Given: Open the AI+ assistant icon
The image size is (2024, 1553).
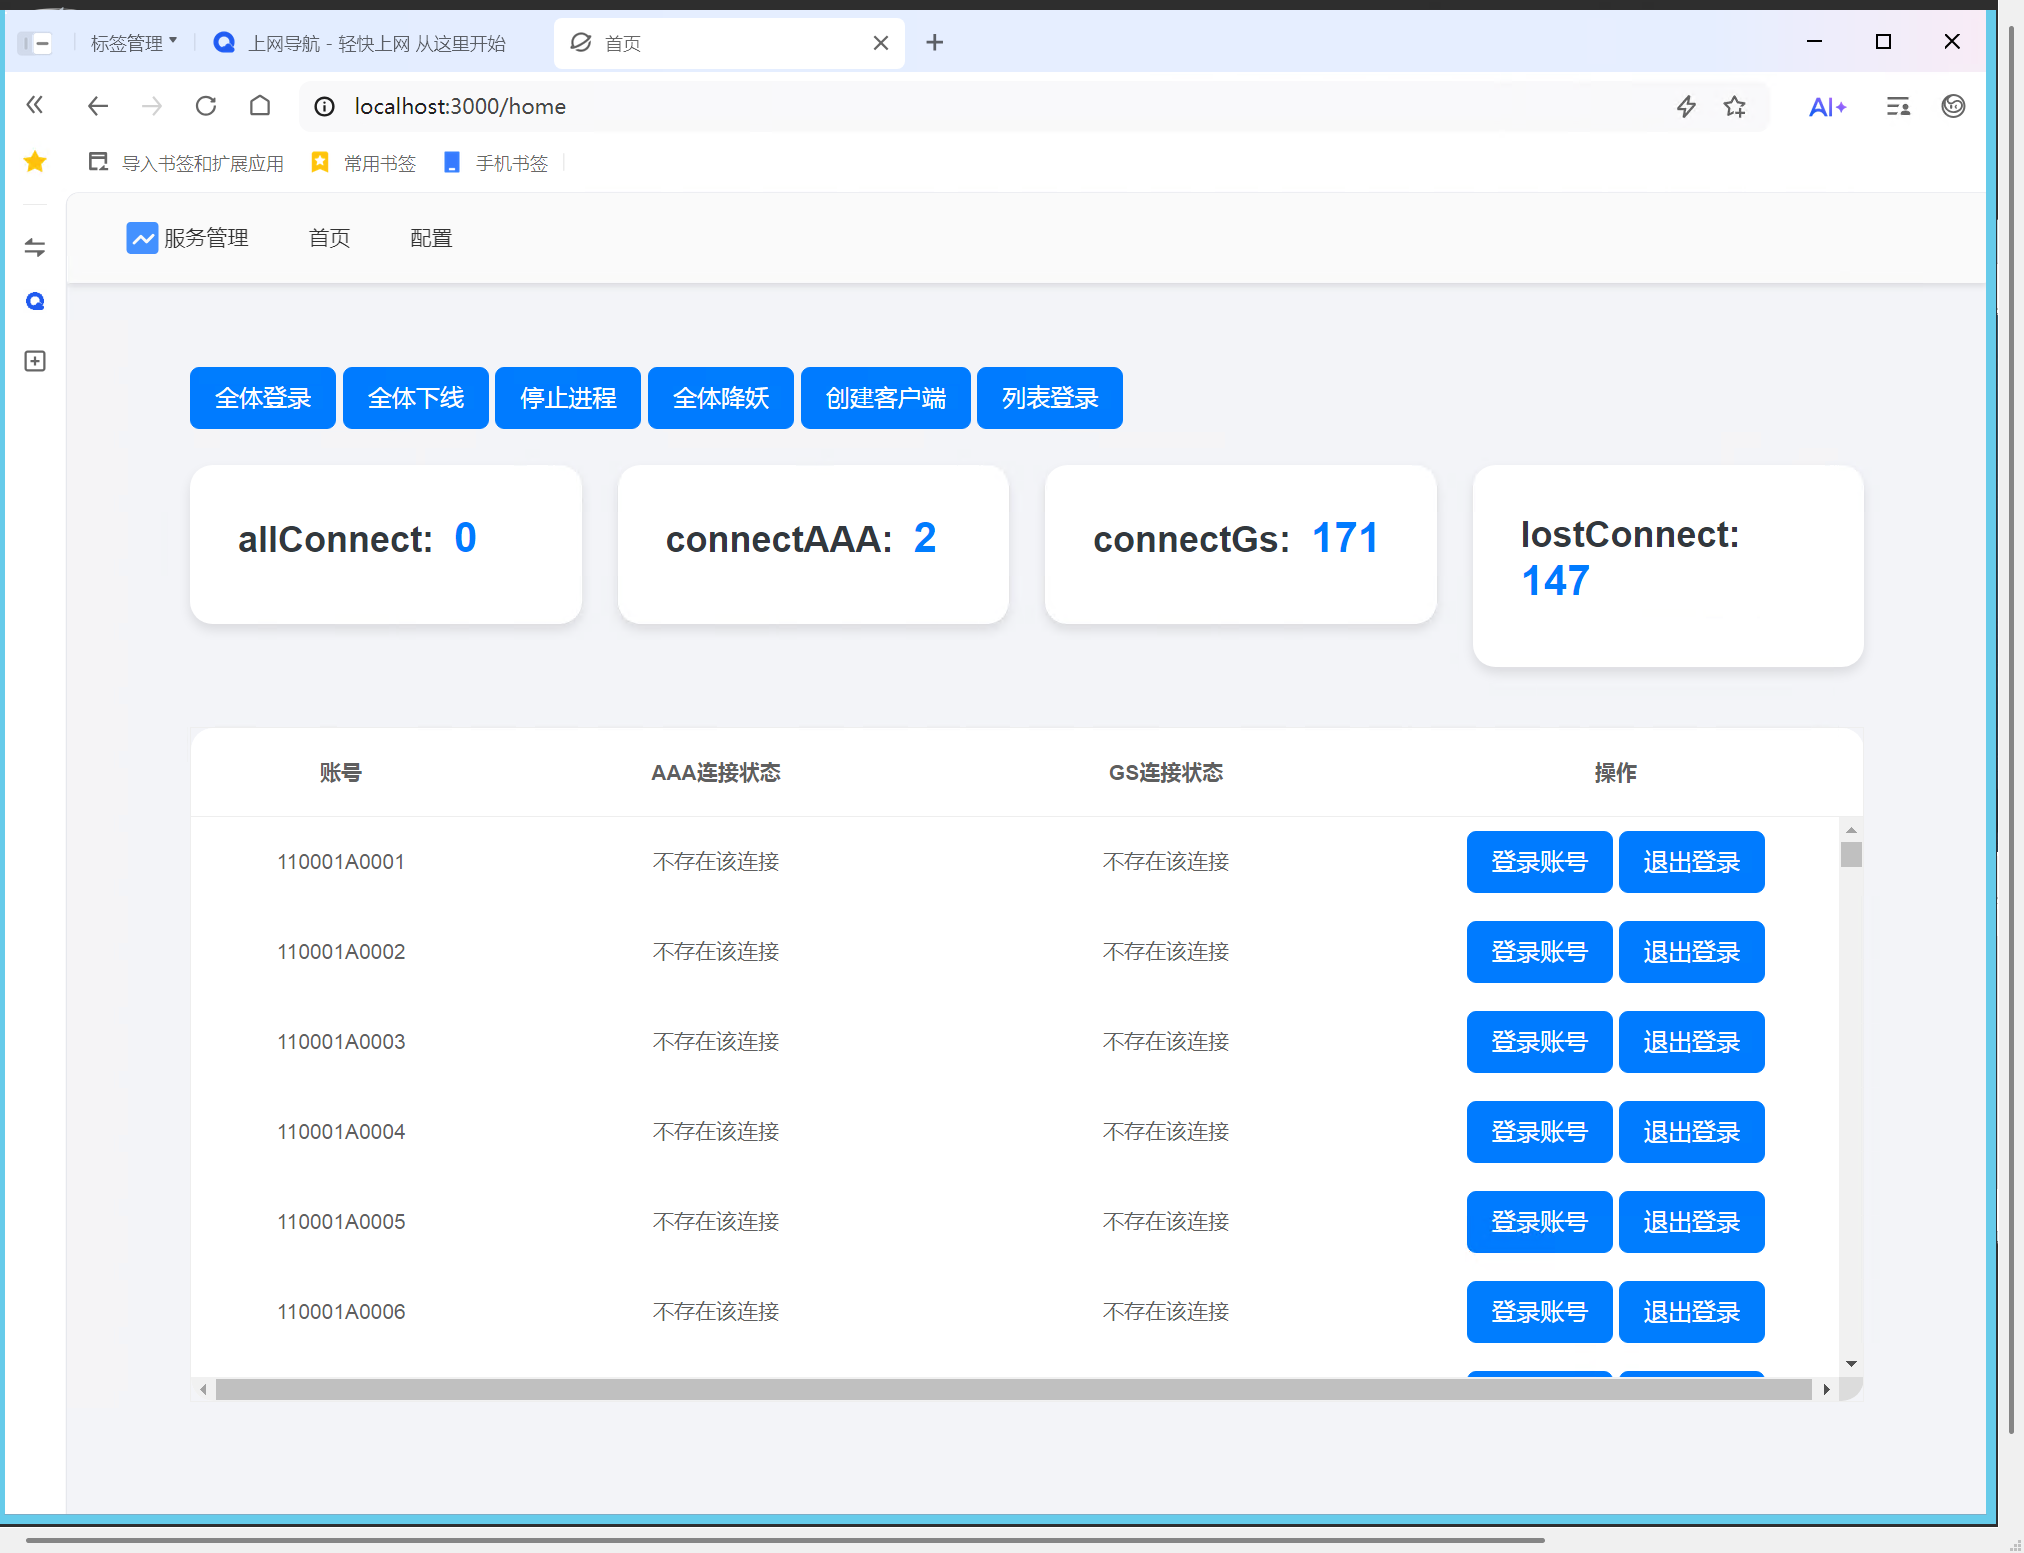Looking at the screenshot, I should (1827, 107).
